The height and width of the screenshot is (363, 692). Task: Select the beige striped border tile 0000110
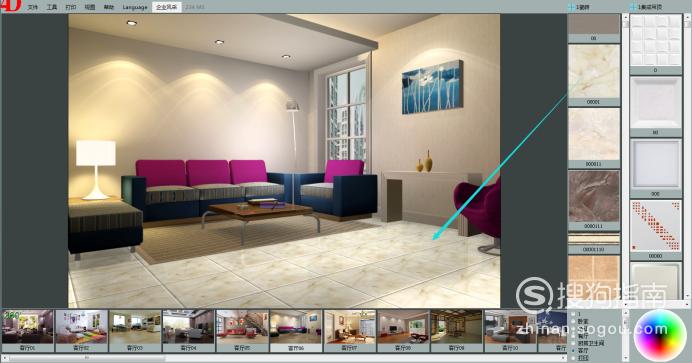[x=594, y=240]
